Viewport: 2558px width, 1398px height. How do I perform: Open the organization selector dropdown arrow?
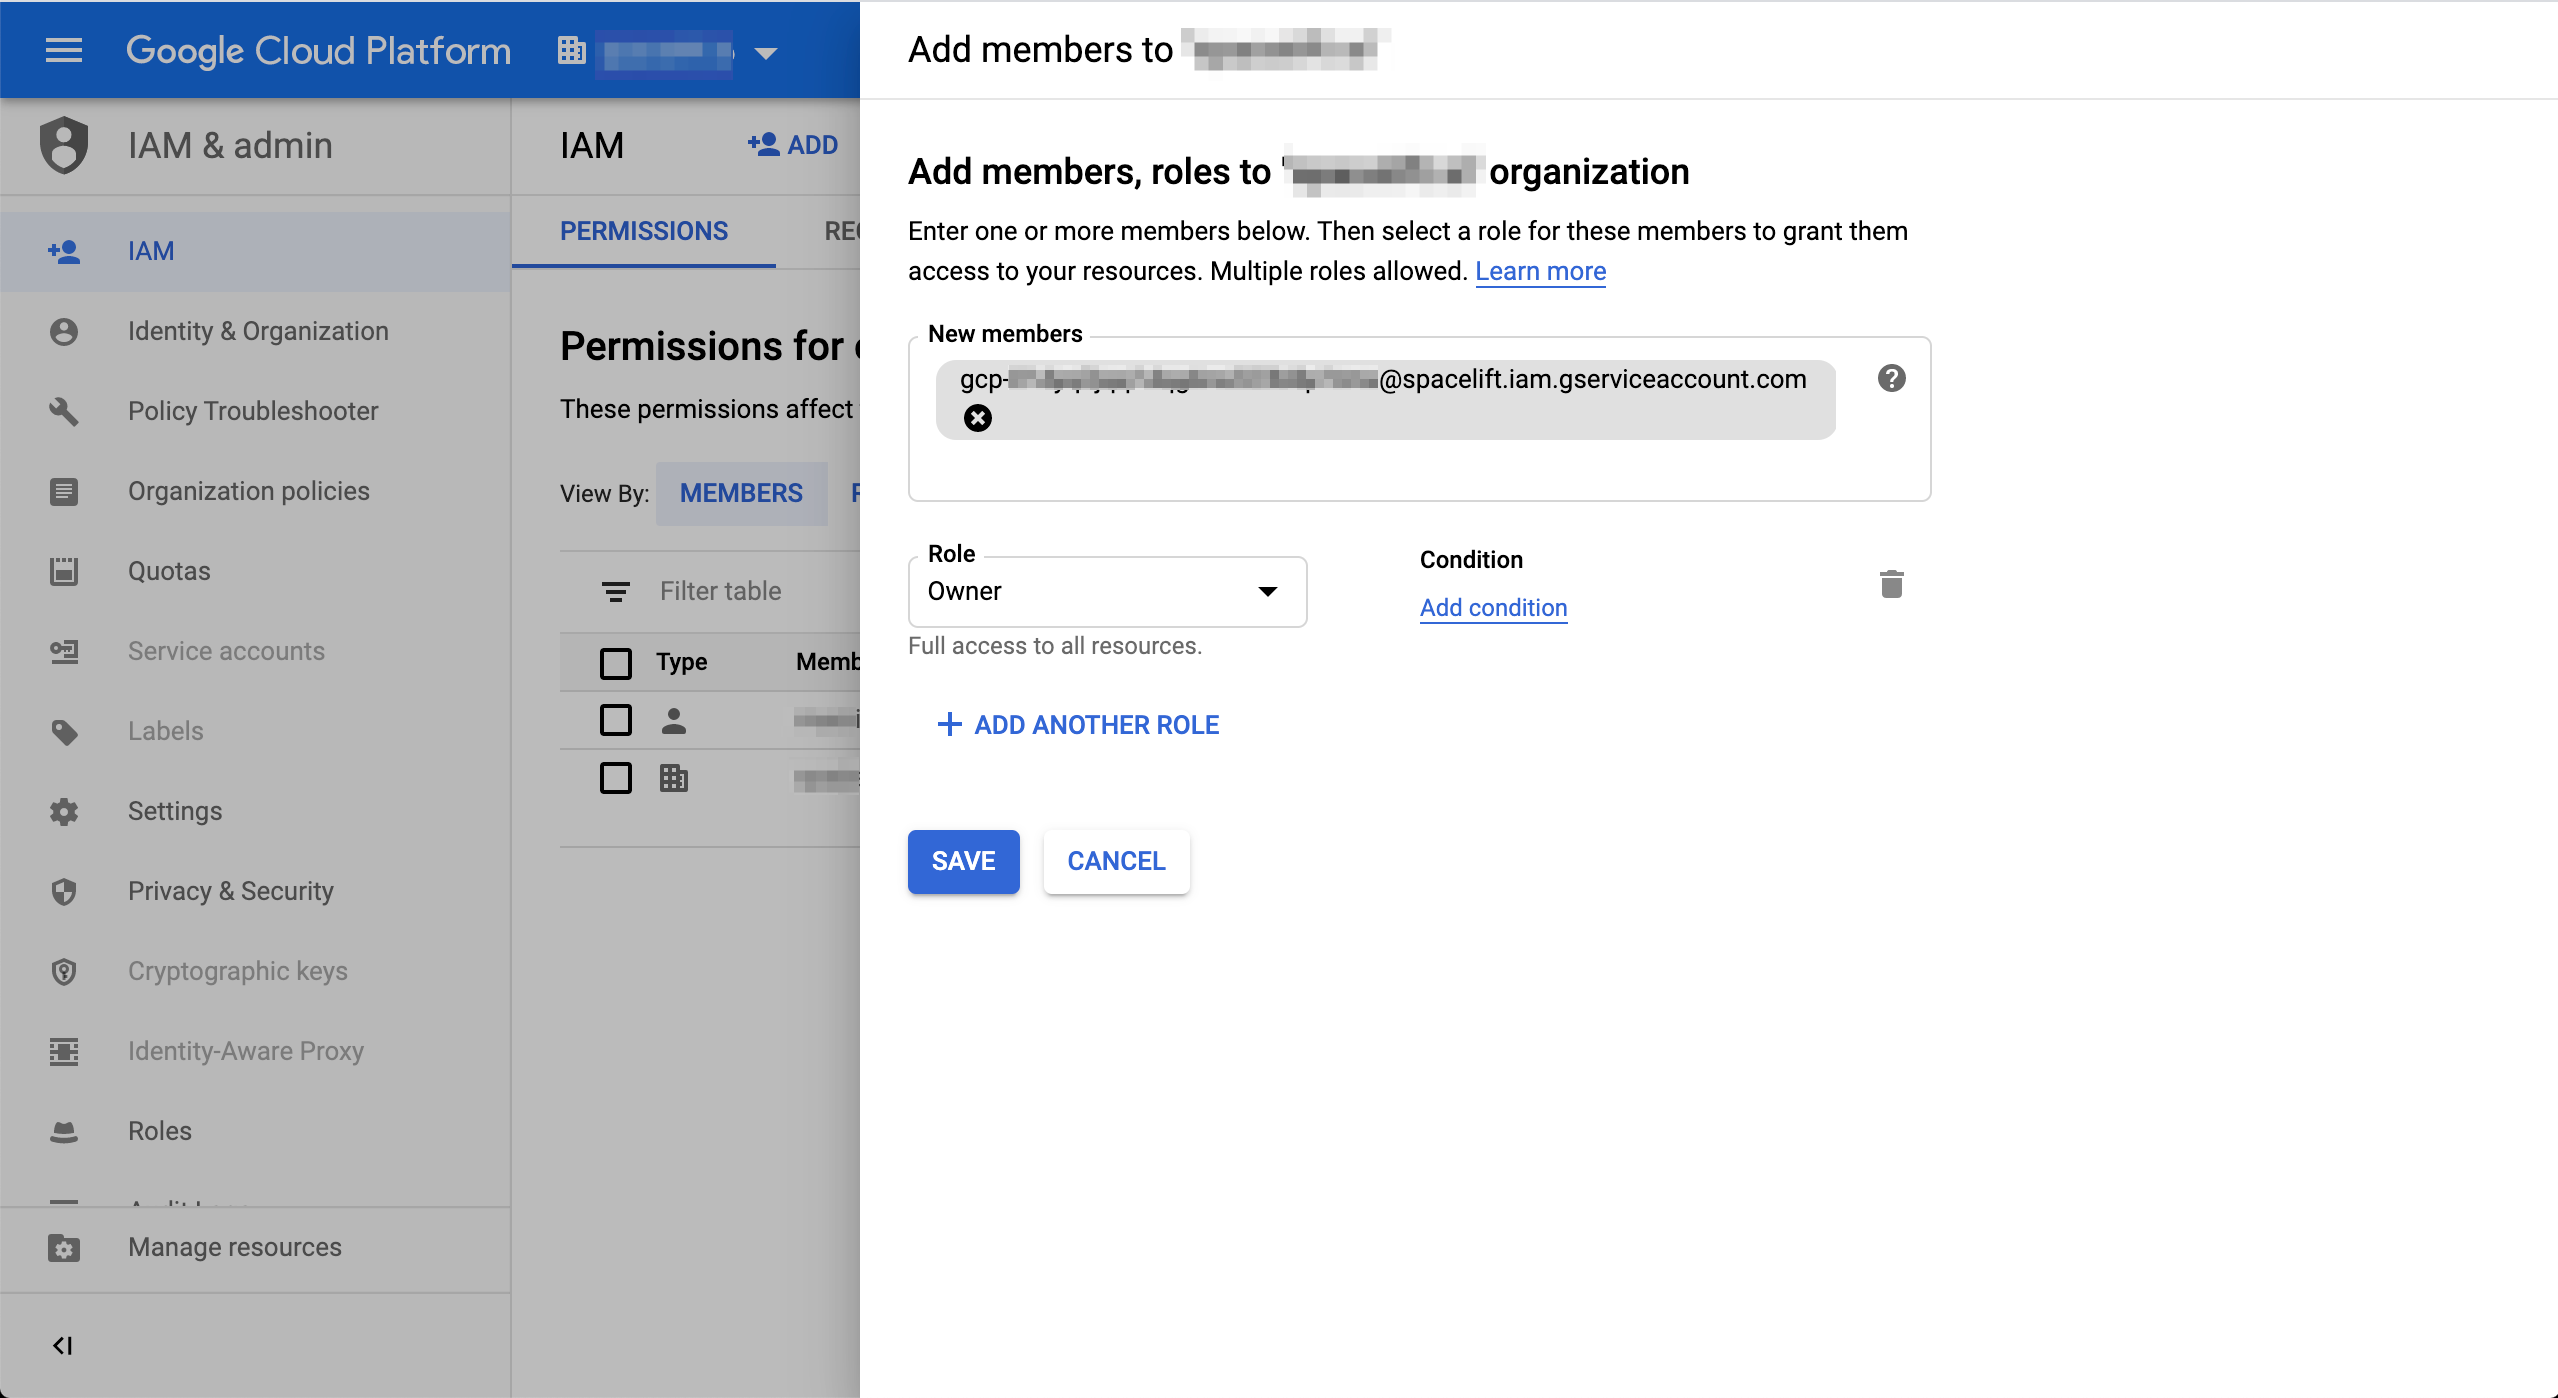click(766, 52)
